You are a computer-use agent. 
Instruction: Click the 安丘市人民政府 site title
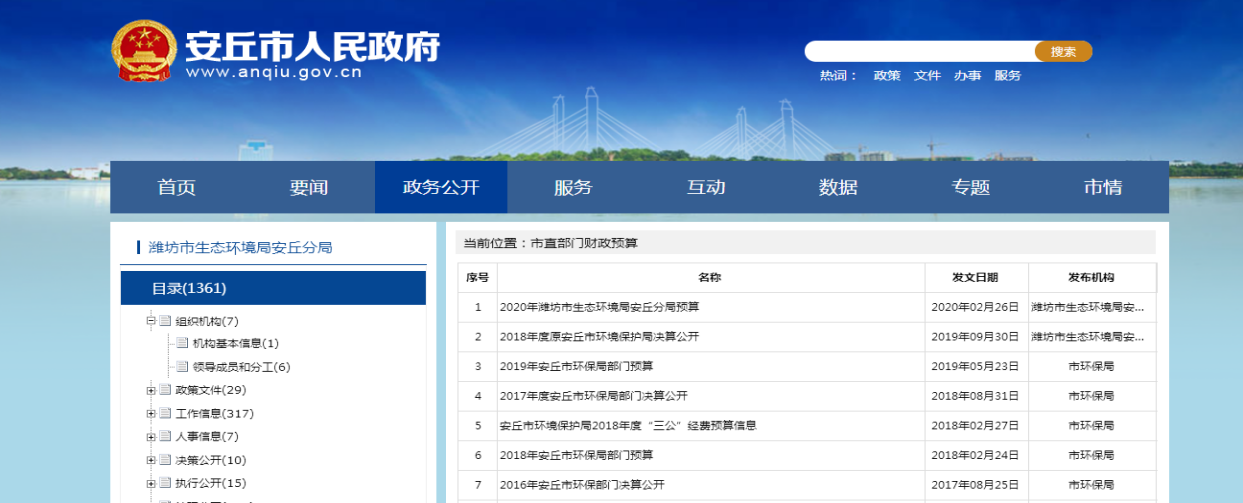pos(312,45)
